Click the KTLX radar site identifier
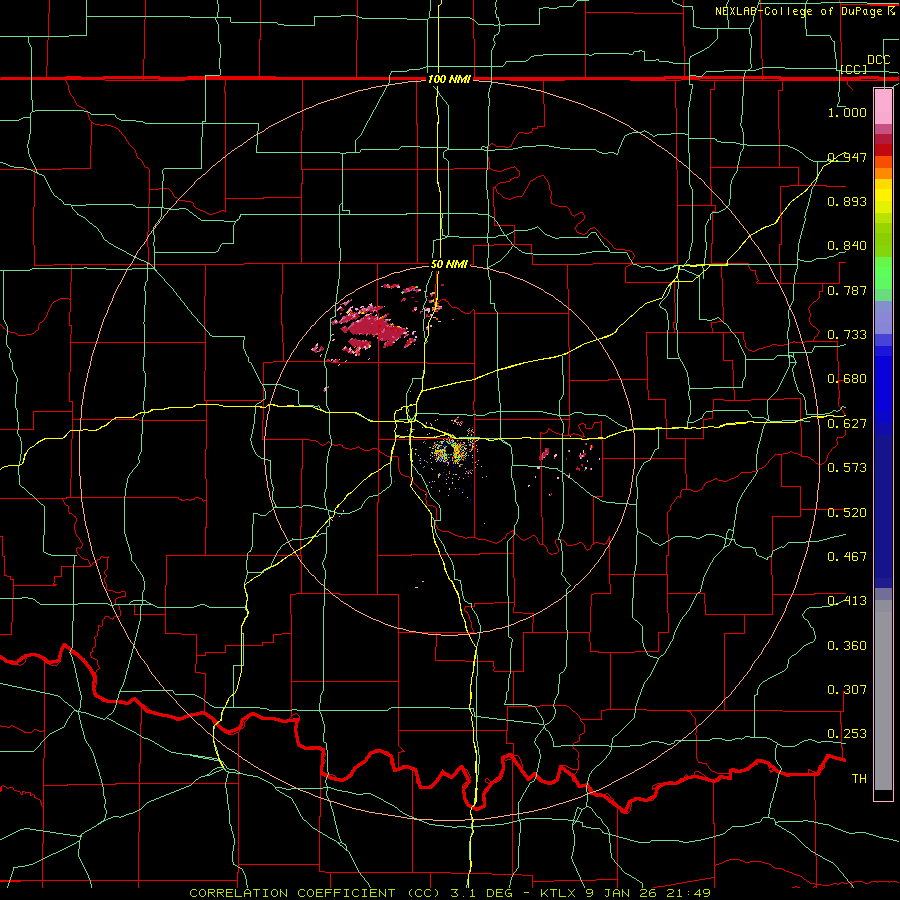 point(559,893)
